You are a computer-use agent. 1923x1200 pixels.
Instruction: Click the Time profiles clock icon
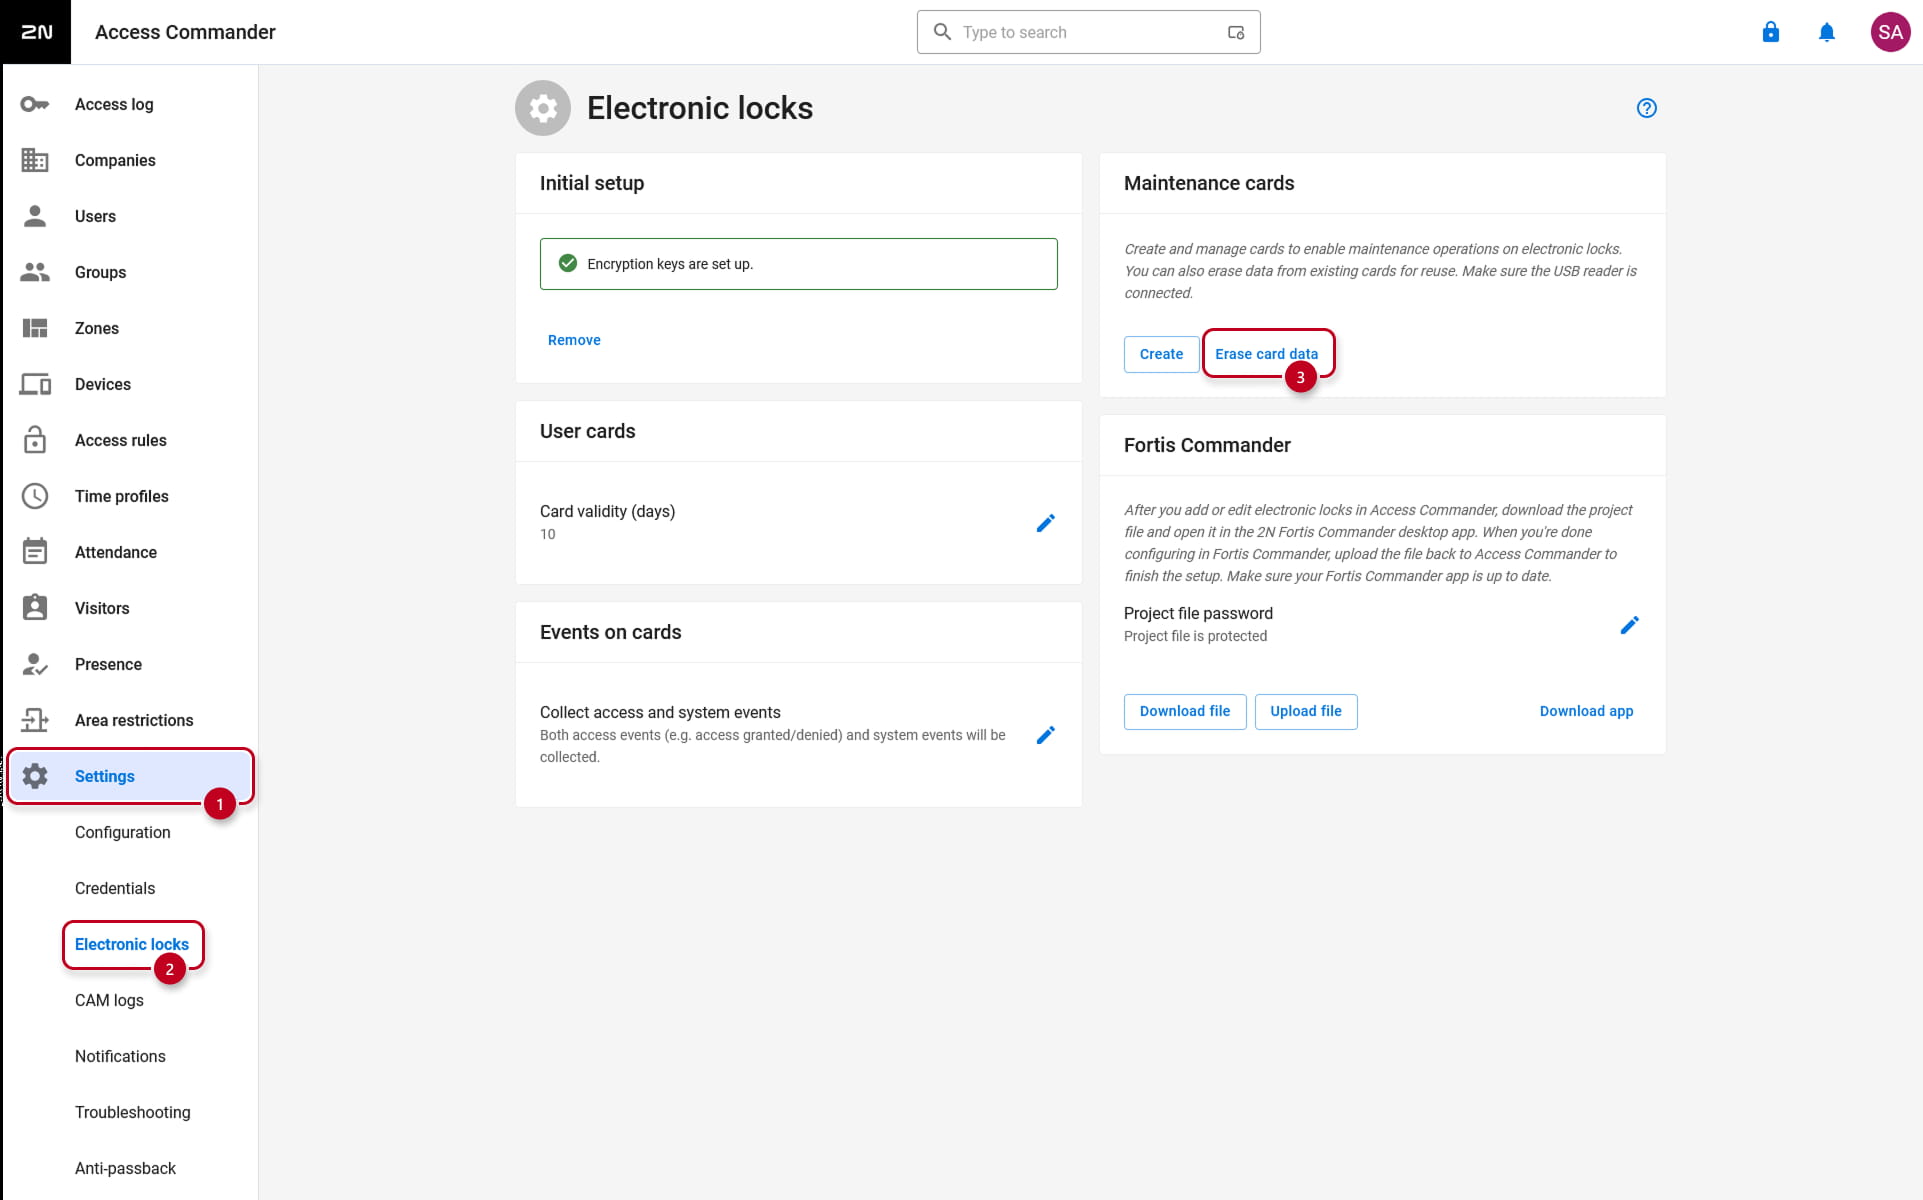tap(35, 496)
